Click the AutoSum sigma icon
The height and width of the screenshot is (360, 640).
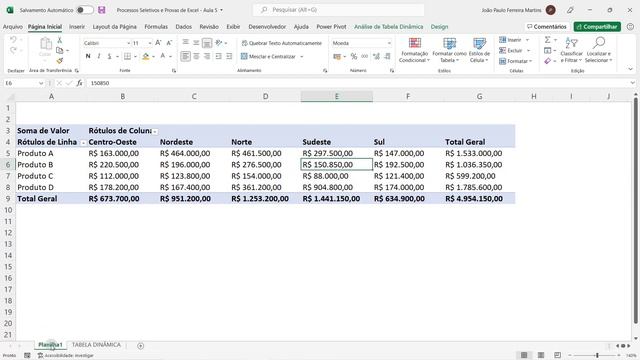[x=547, y=40]
